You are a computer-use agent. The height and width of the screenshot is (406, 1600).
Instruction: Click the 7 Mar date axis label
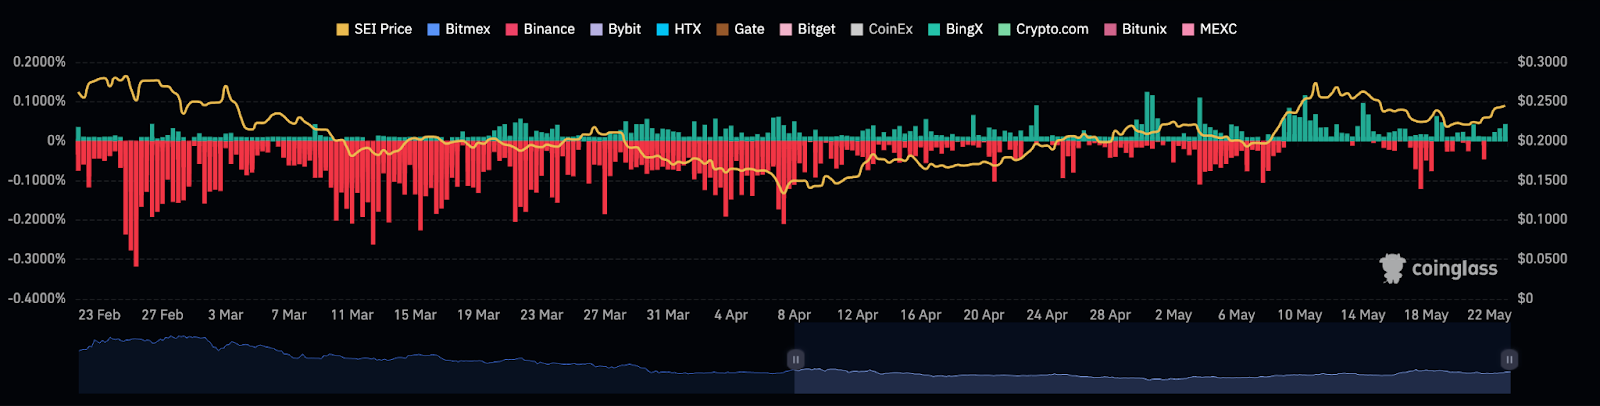point(289,315)
